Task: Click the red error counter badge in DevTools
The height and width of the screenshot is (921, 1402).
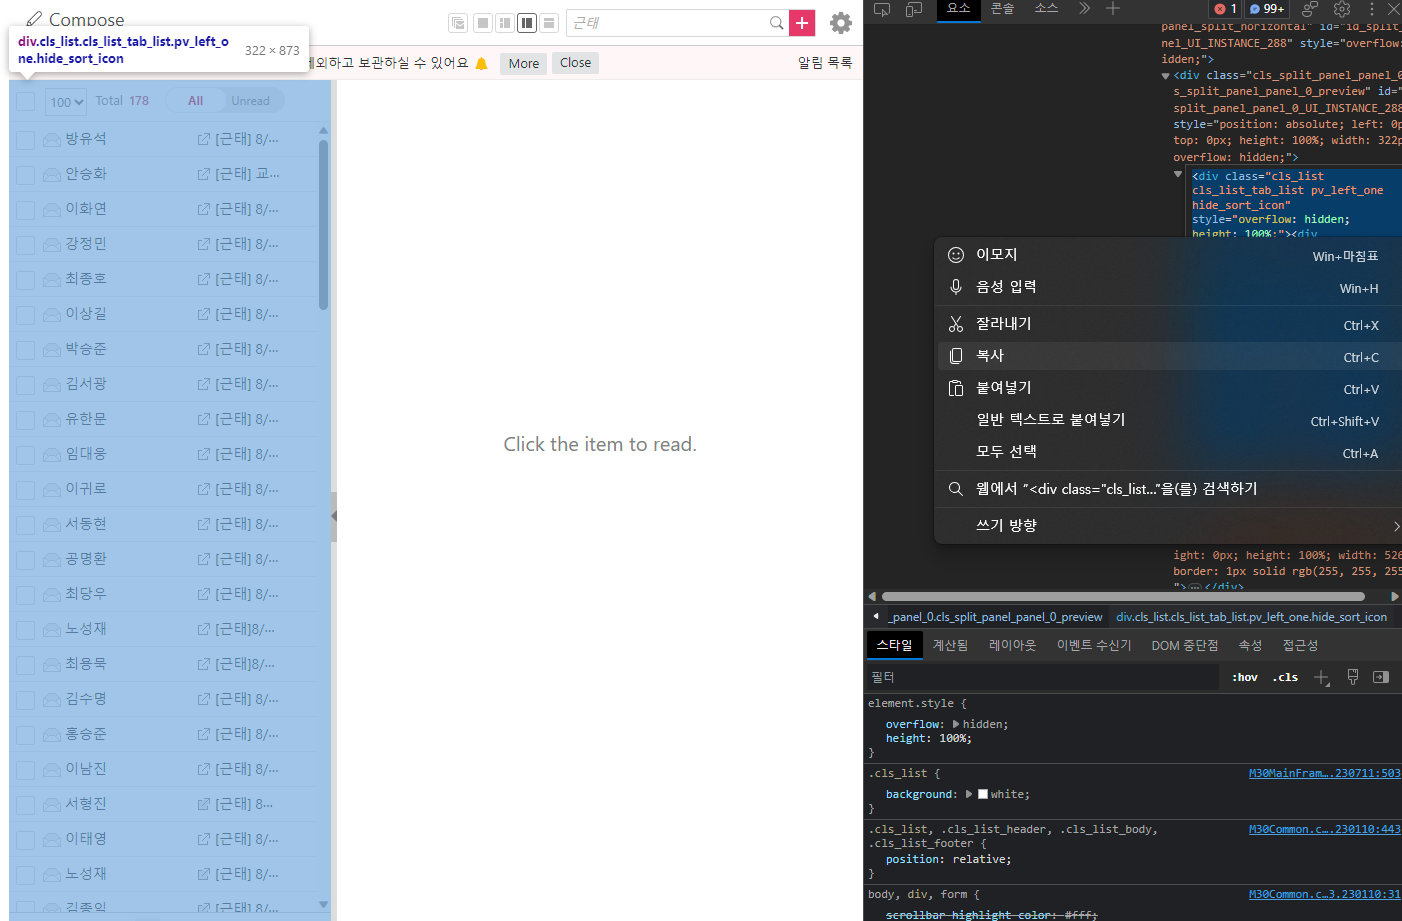Action: (1227, 9)
